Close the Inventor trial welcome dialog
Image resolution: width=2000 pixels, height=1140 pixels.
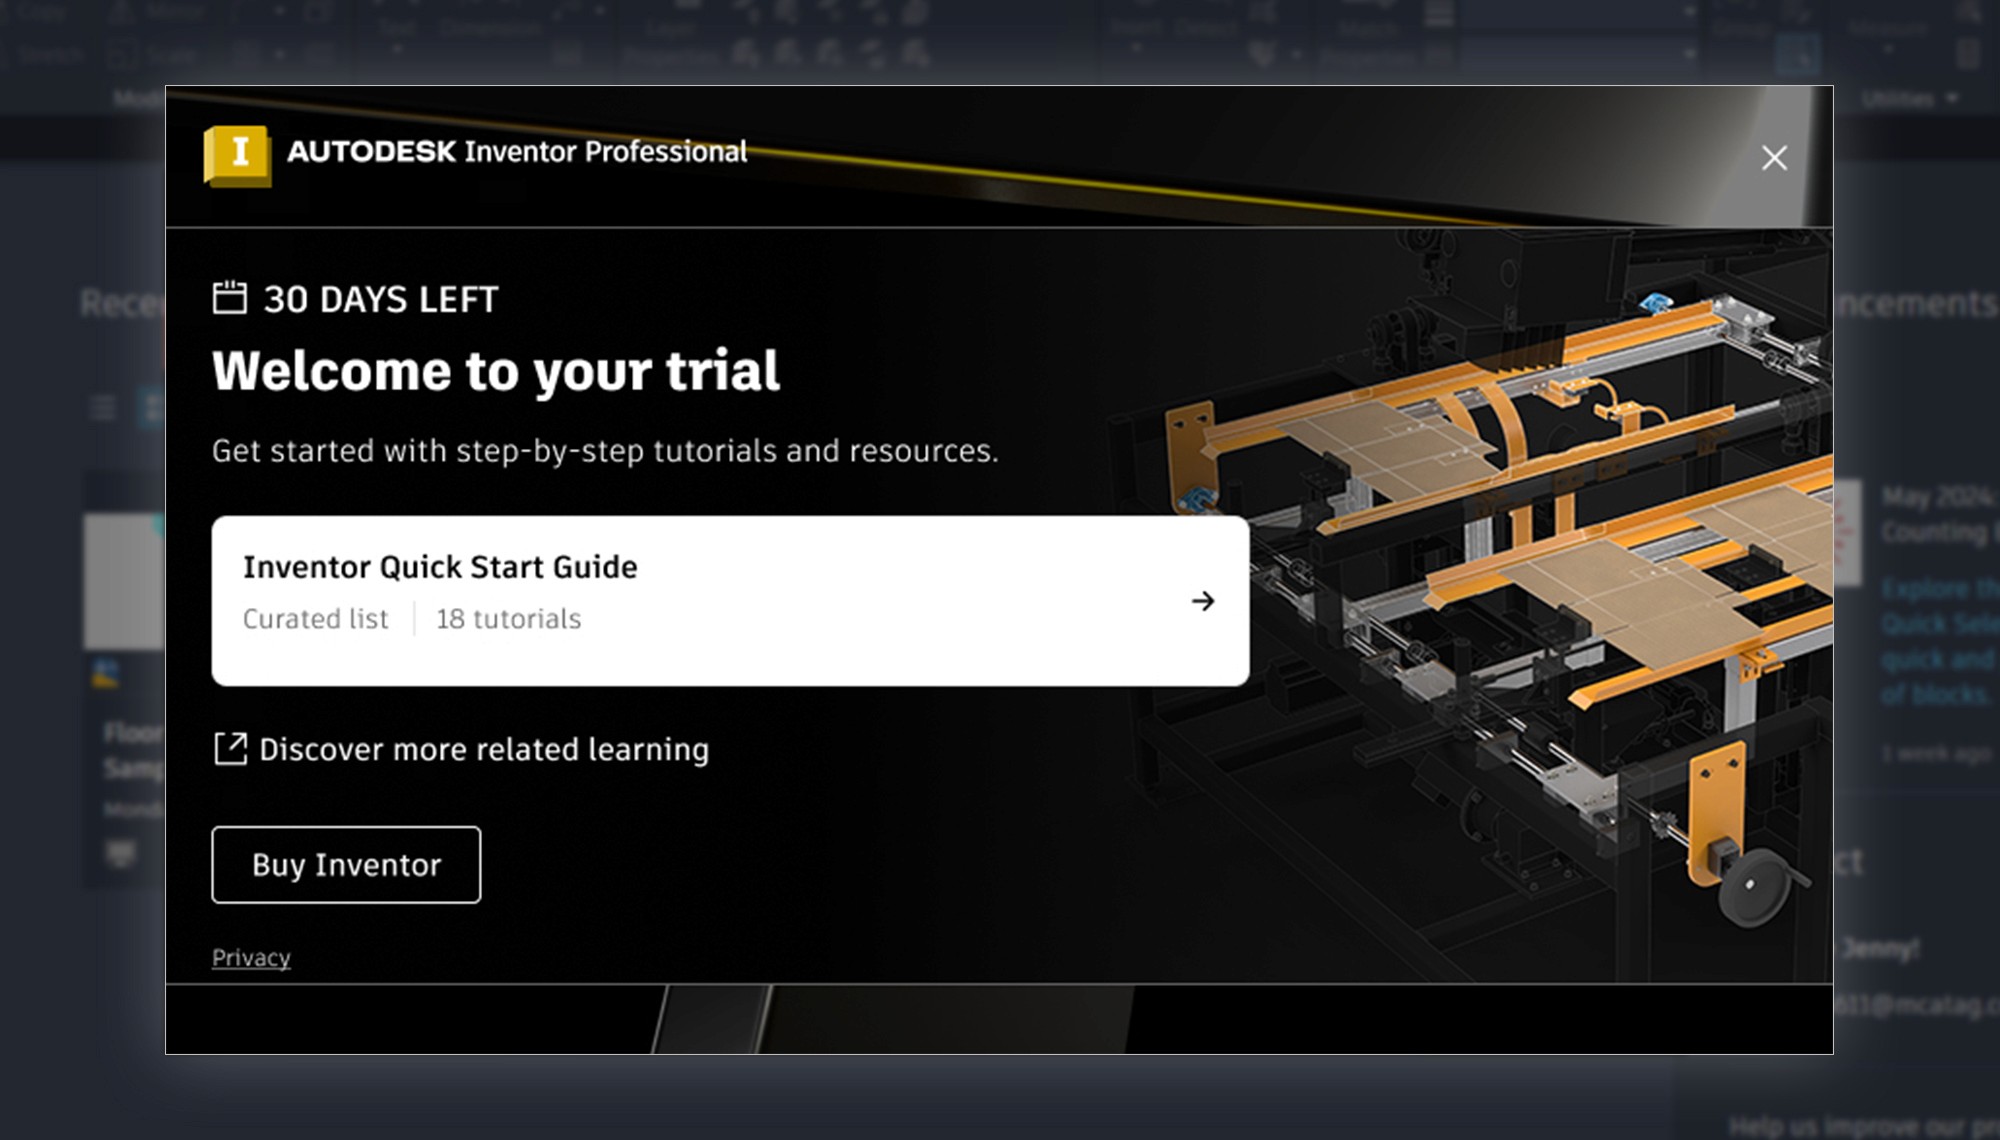point(1774,158)
